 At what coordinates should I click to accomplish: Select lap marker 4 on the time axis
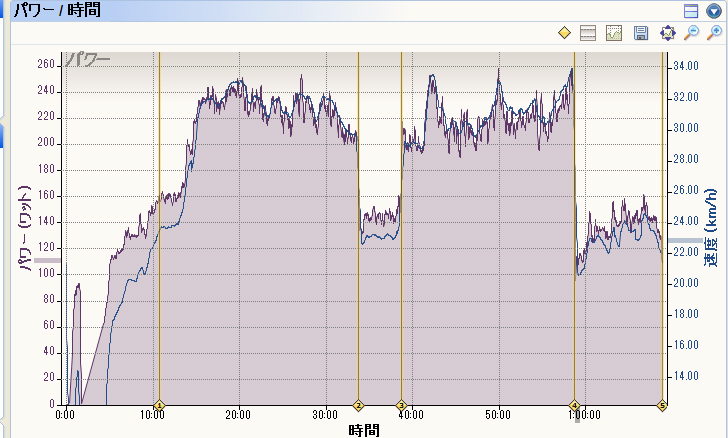[575, 405]
